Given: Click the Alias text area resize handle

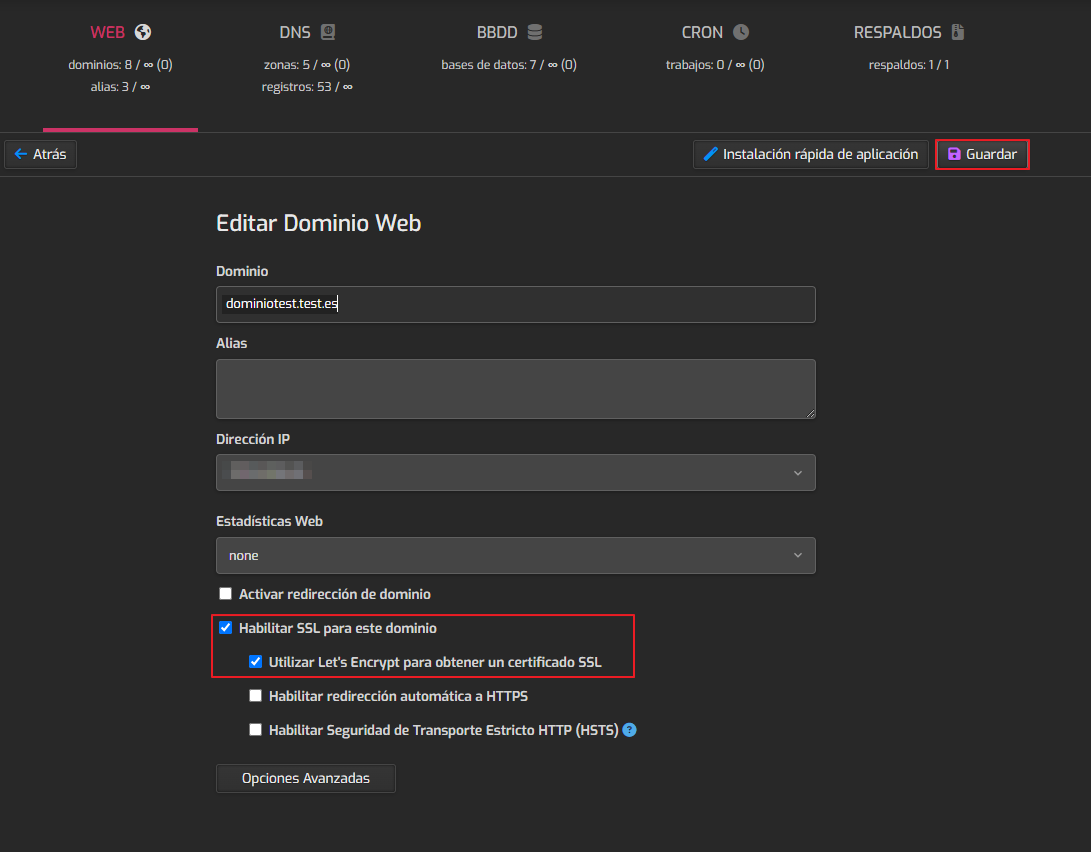Looking at the screenshot, I should click(810, 413).
